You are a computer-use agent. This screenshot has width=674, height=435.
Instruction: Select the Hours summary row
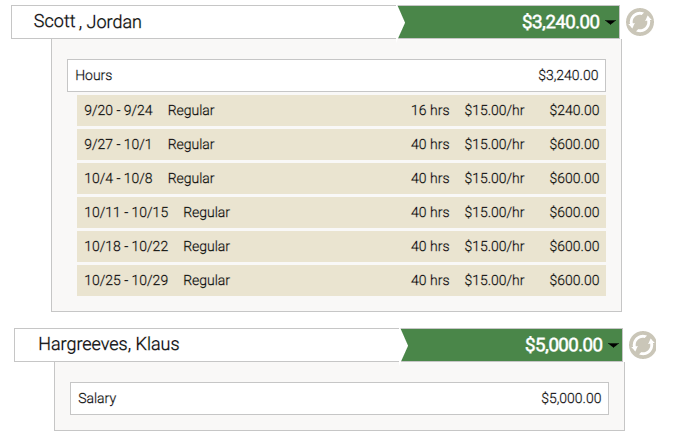[337, 75]
